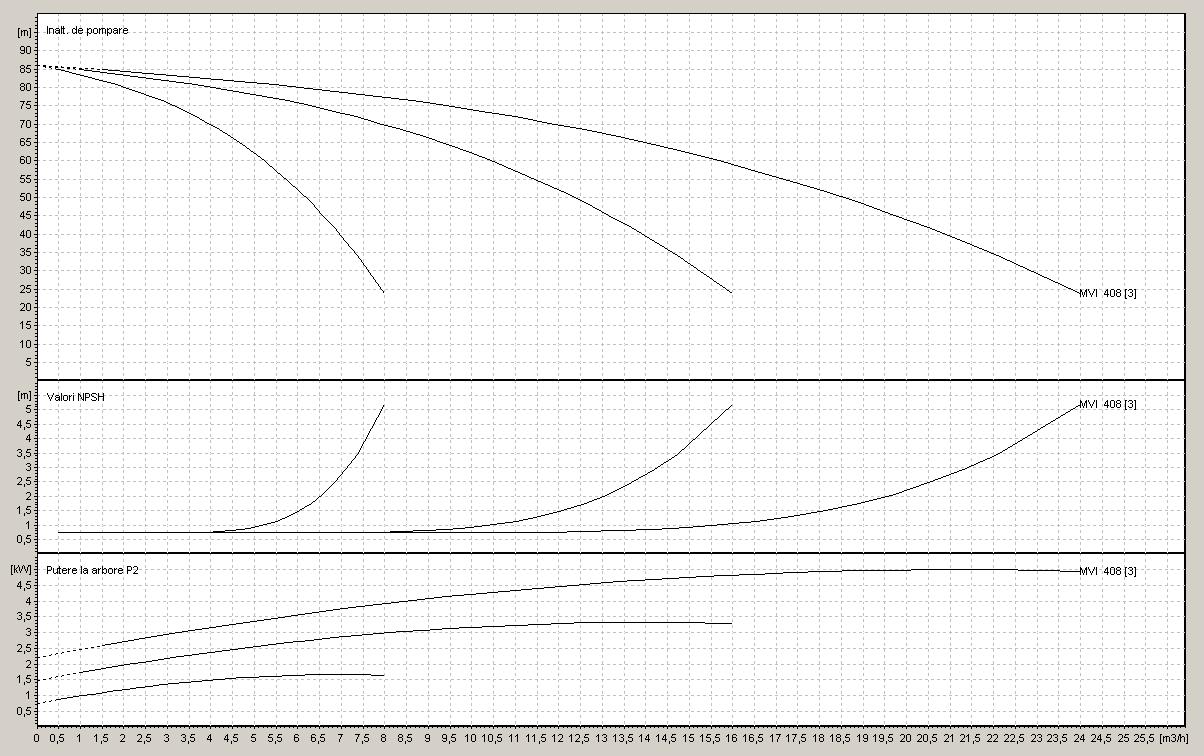The width and height of the screenshot is (1204, 756).
Task: Click the 24 tick on flow axis
Action: point(1080,738)
